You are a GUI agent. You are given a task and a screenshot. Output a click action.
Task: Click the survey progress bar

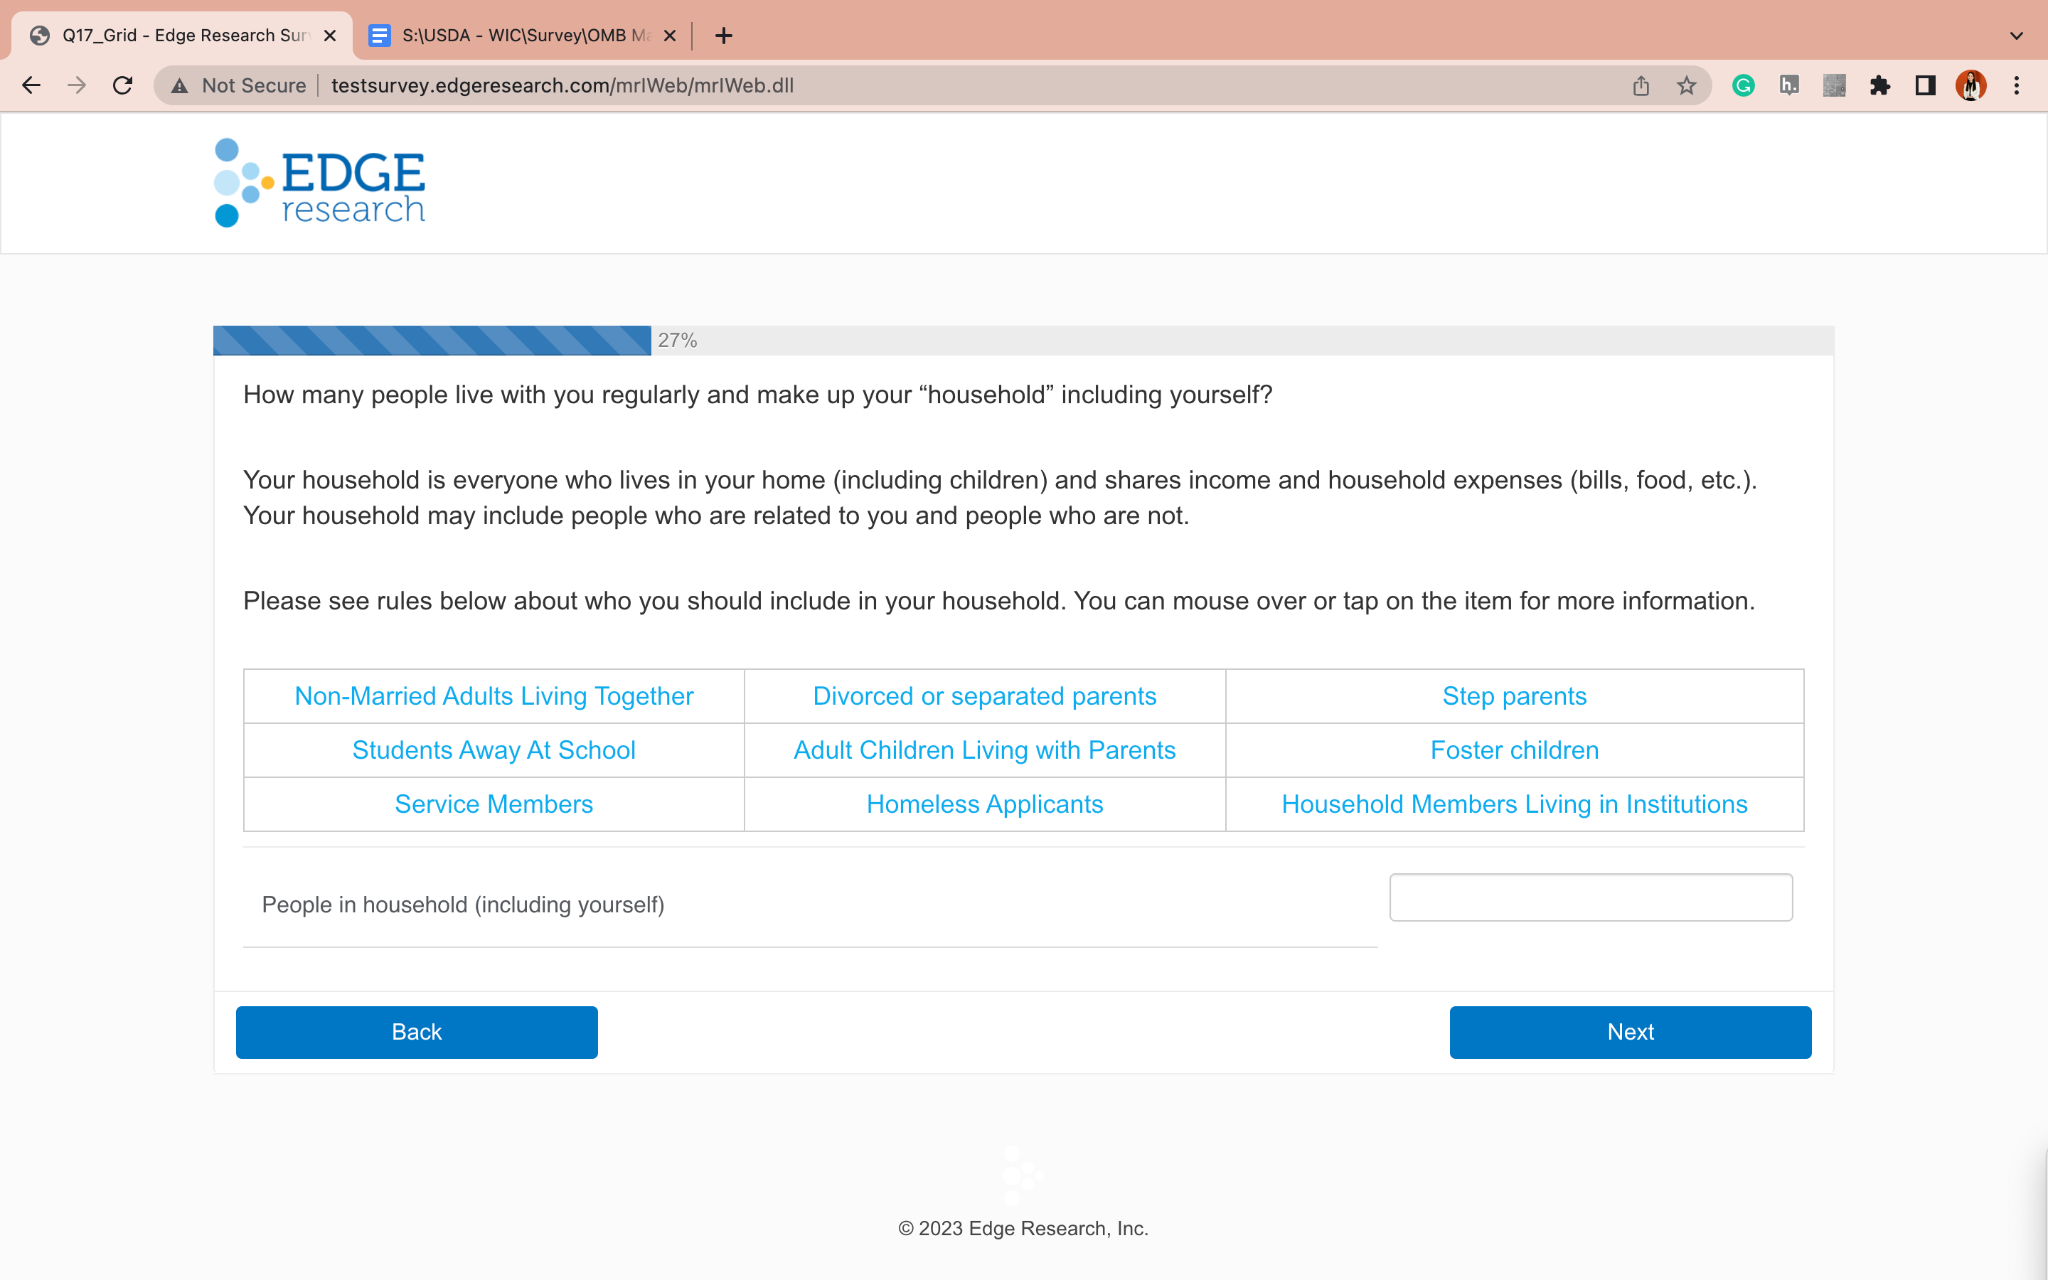tap(432, 341)
